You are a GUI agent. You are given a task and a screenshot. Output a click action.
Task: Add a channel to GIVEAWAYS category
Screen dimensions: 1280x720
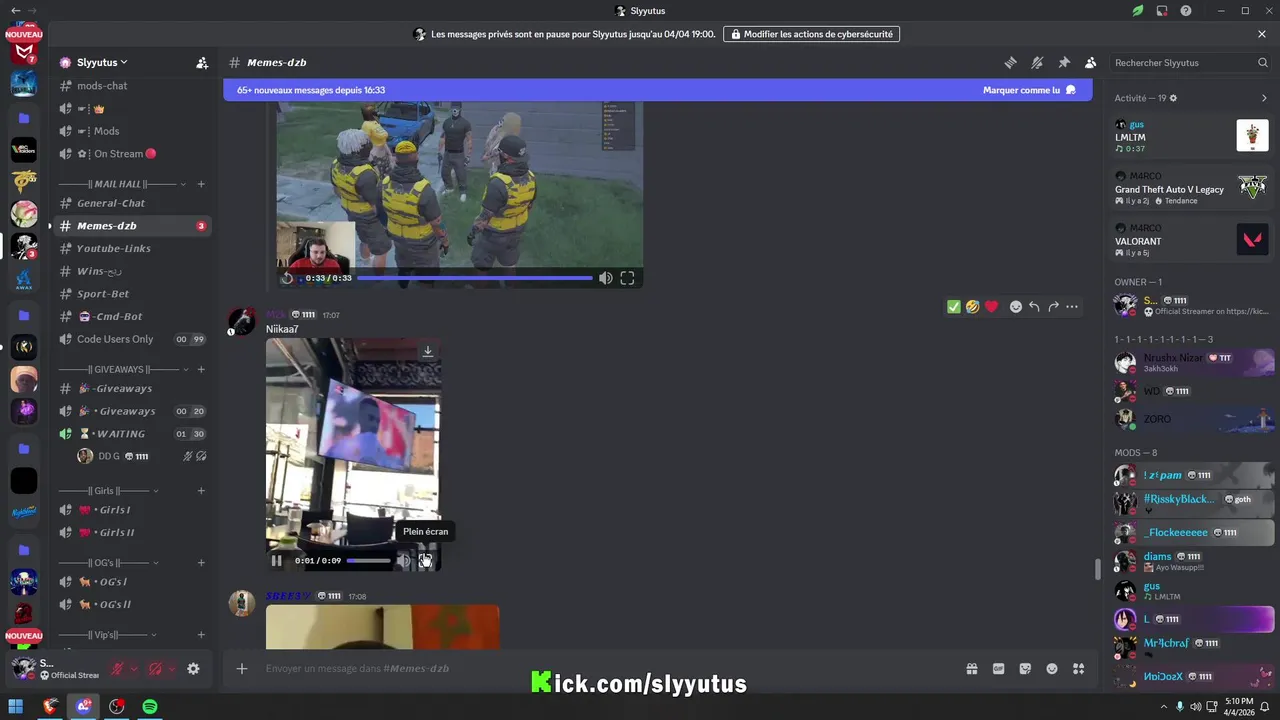[201, 369]
